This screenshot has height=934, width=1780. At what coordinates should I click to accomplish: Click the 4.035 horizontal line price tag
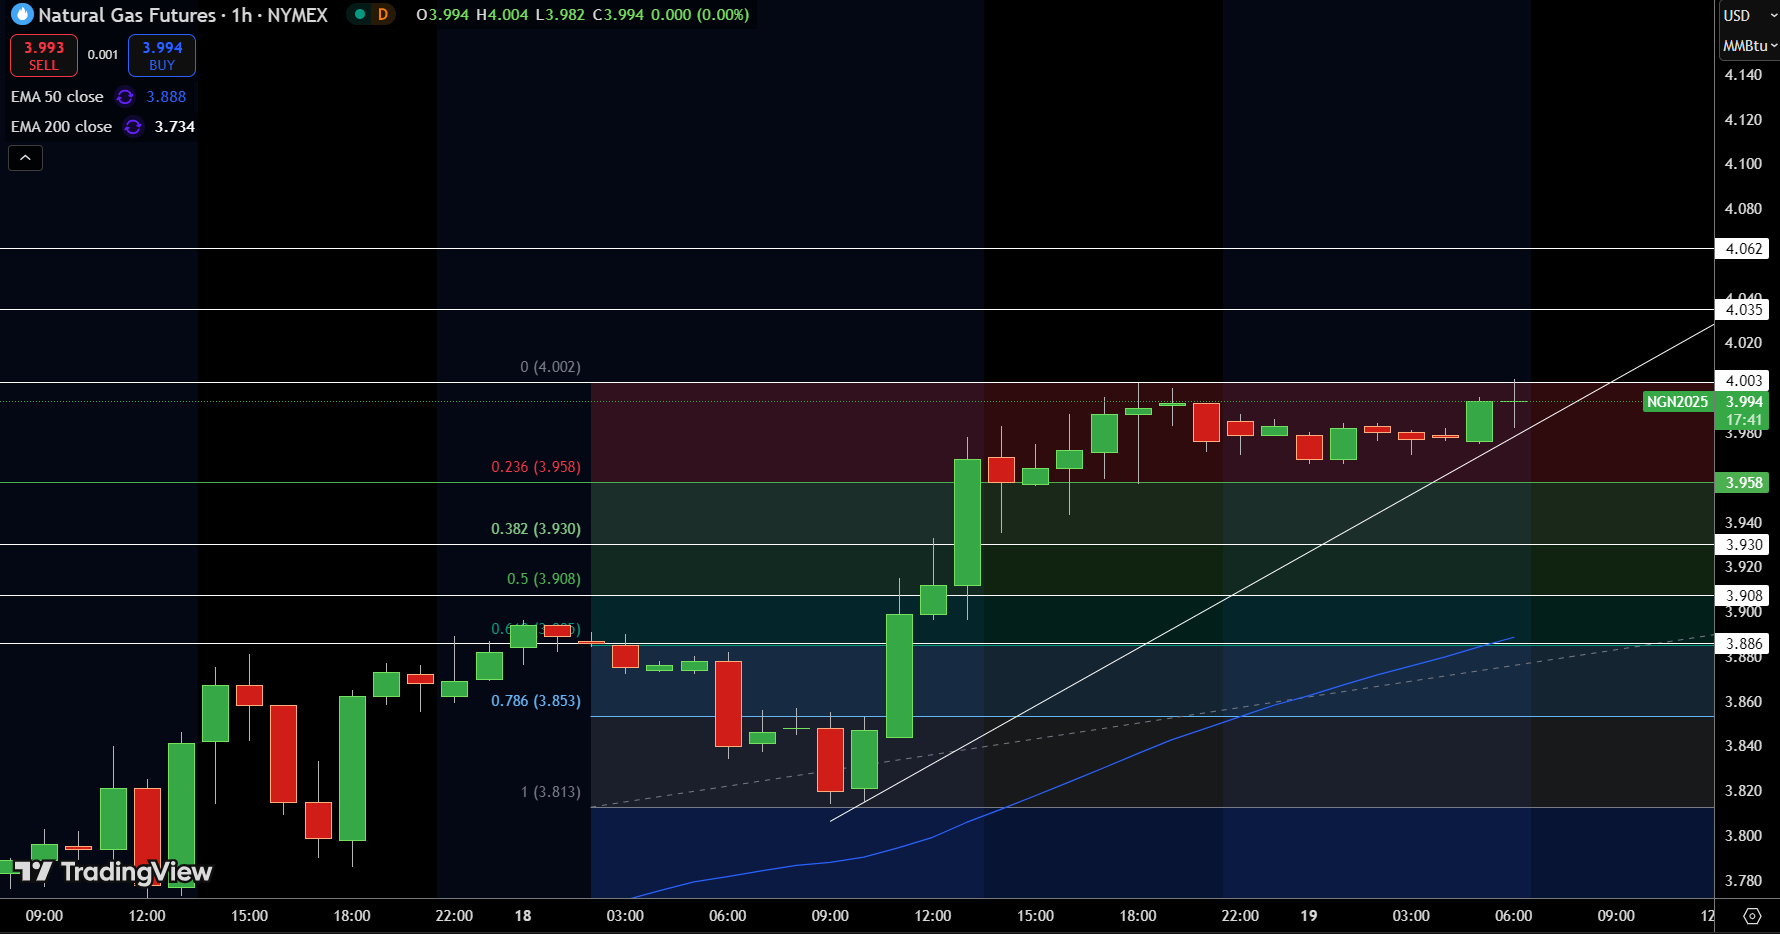(1743, 310)
